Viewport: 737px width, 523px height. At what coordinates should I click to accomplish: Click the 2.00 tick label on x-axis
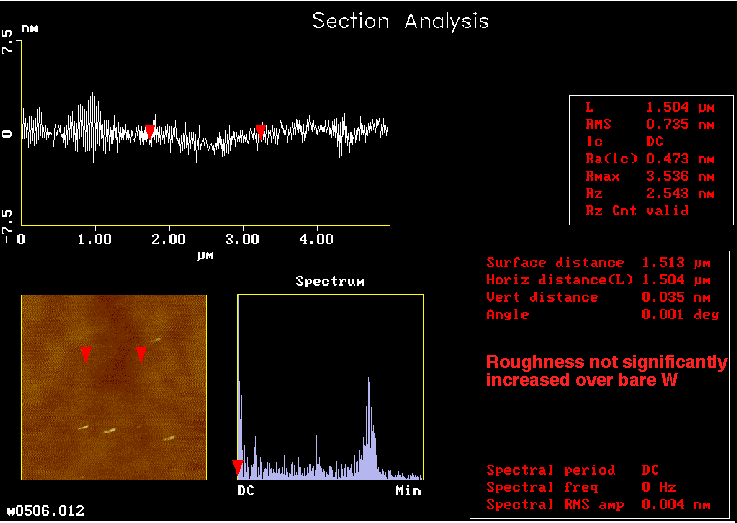coord(169,239)
